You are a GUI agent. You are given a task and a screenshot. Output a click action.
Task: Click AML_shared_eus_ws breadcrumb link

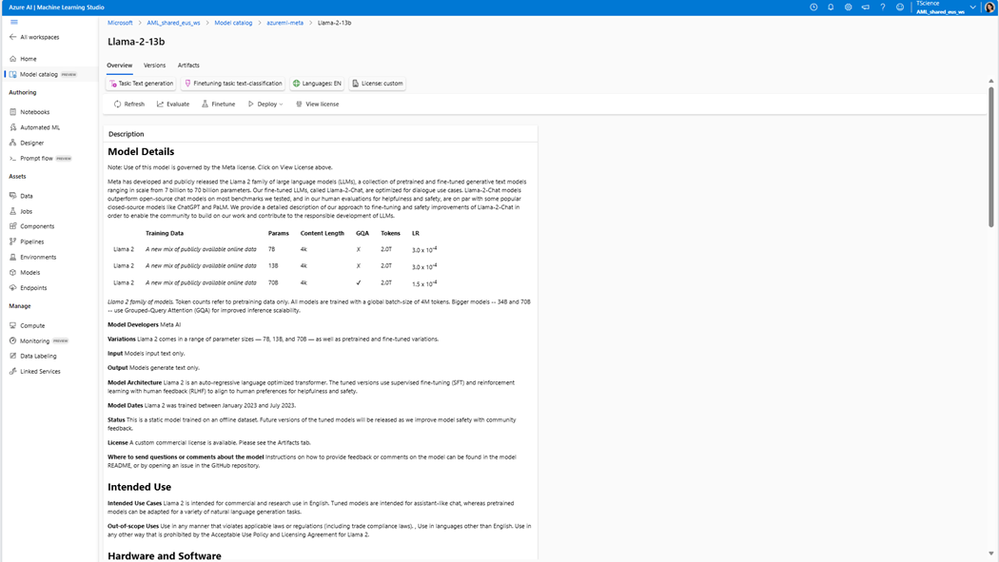click(173, 23)
